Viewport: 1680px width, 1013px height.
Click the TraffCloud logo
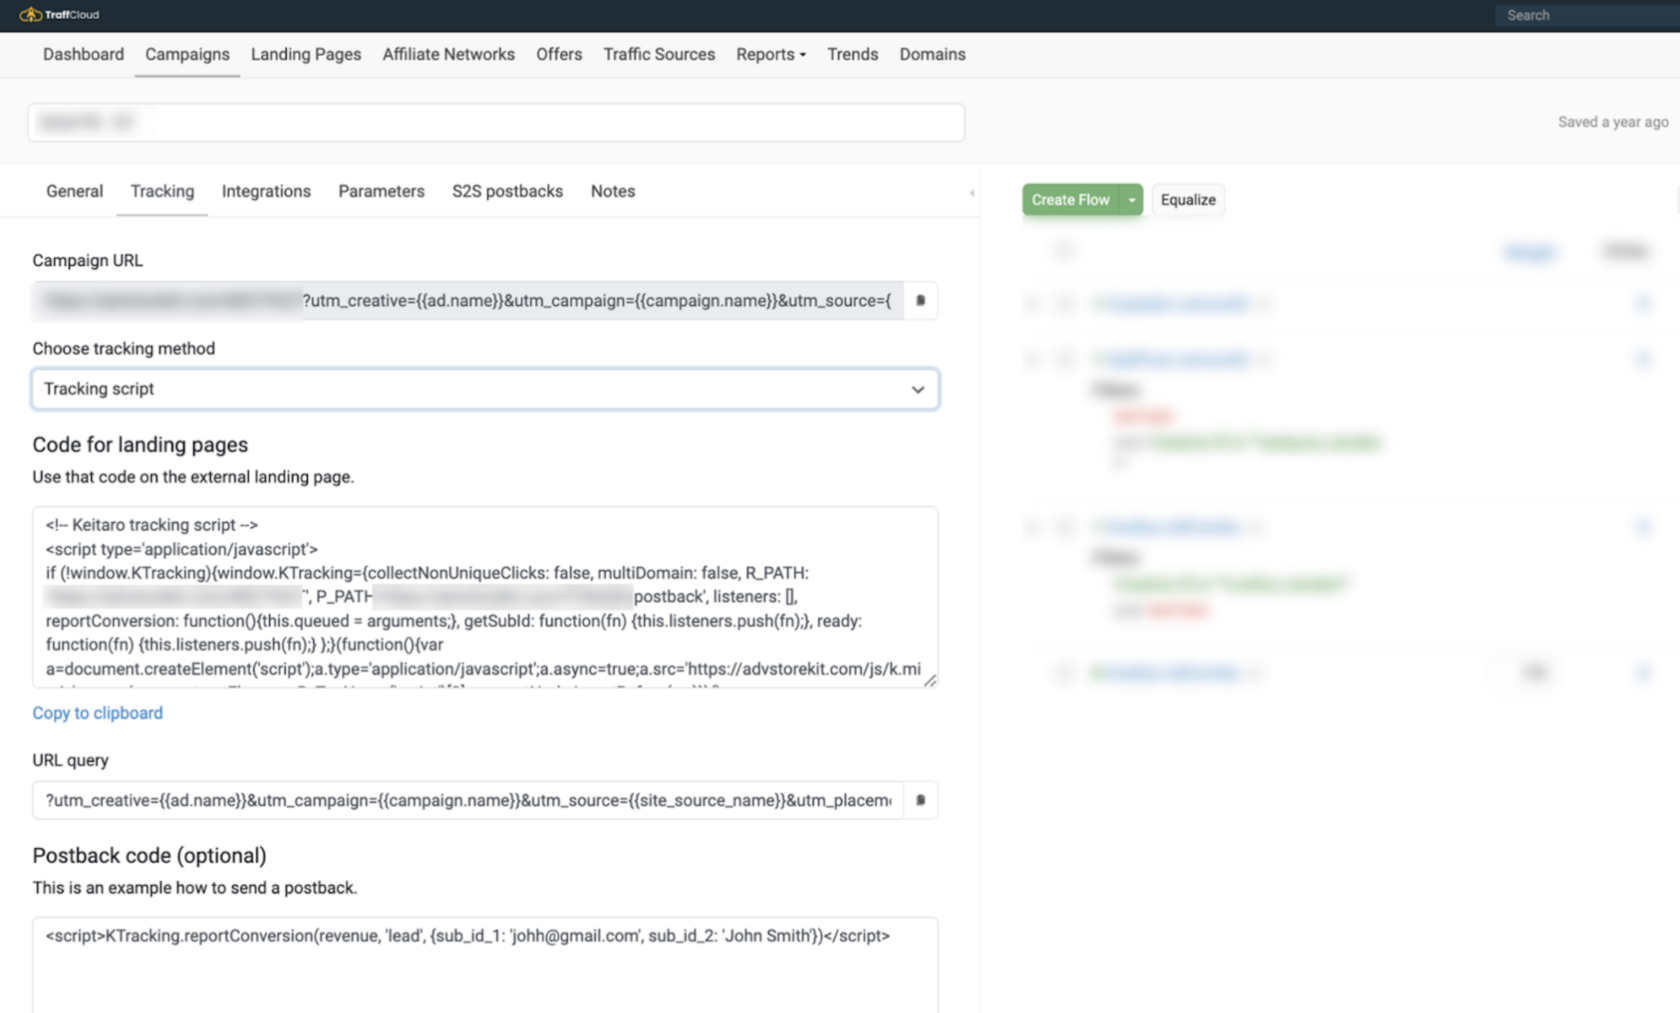[x=59, y=15]
